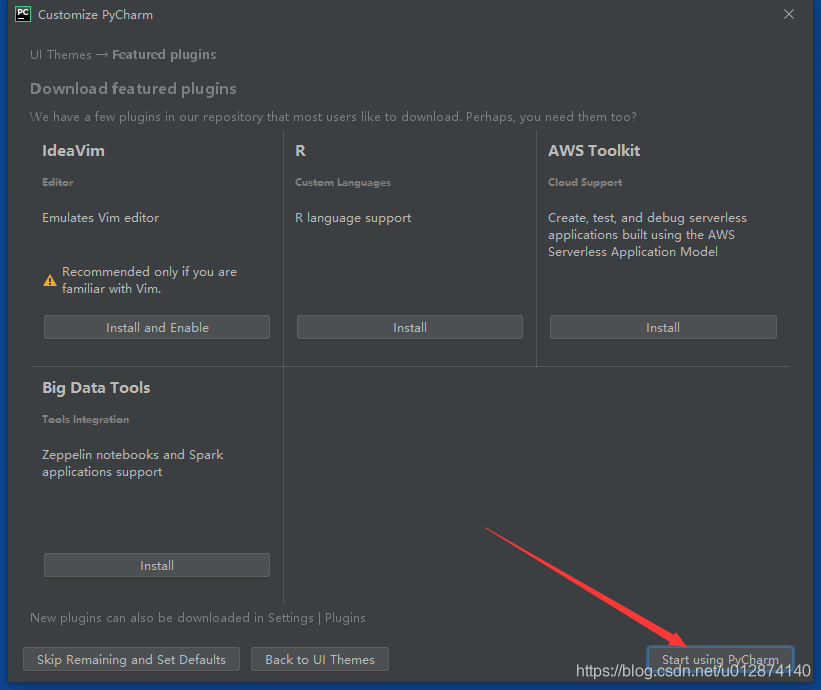Close the Customize PyCharm dialog
821x690 pixels.
point(789,14)
